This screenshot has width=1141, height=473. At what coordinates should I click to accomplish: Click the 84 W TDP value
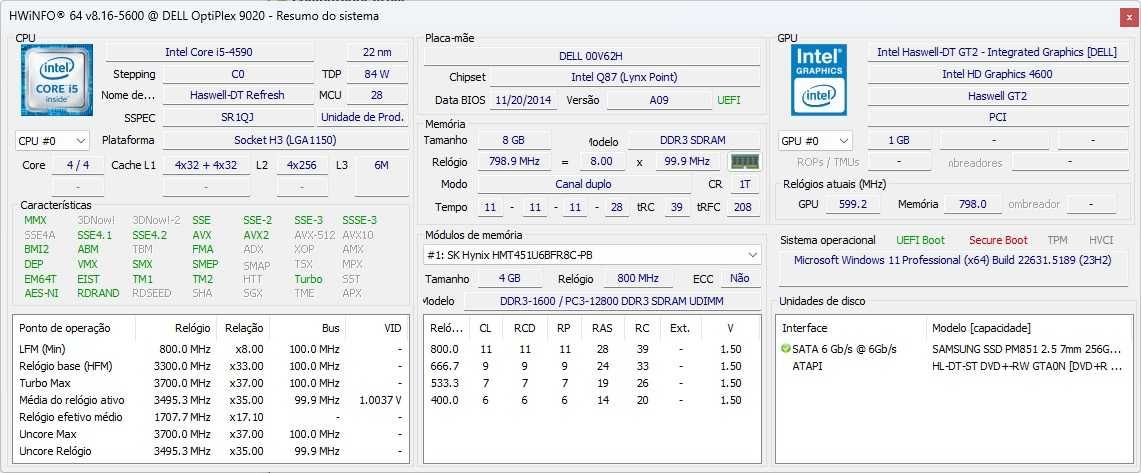[x=376, y=74]
